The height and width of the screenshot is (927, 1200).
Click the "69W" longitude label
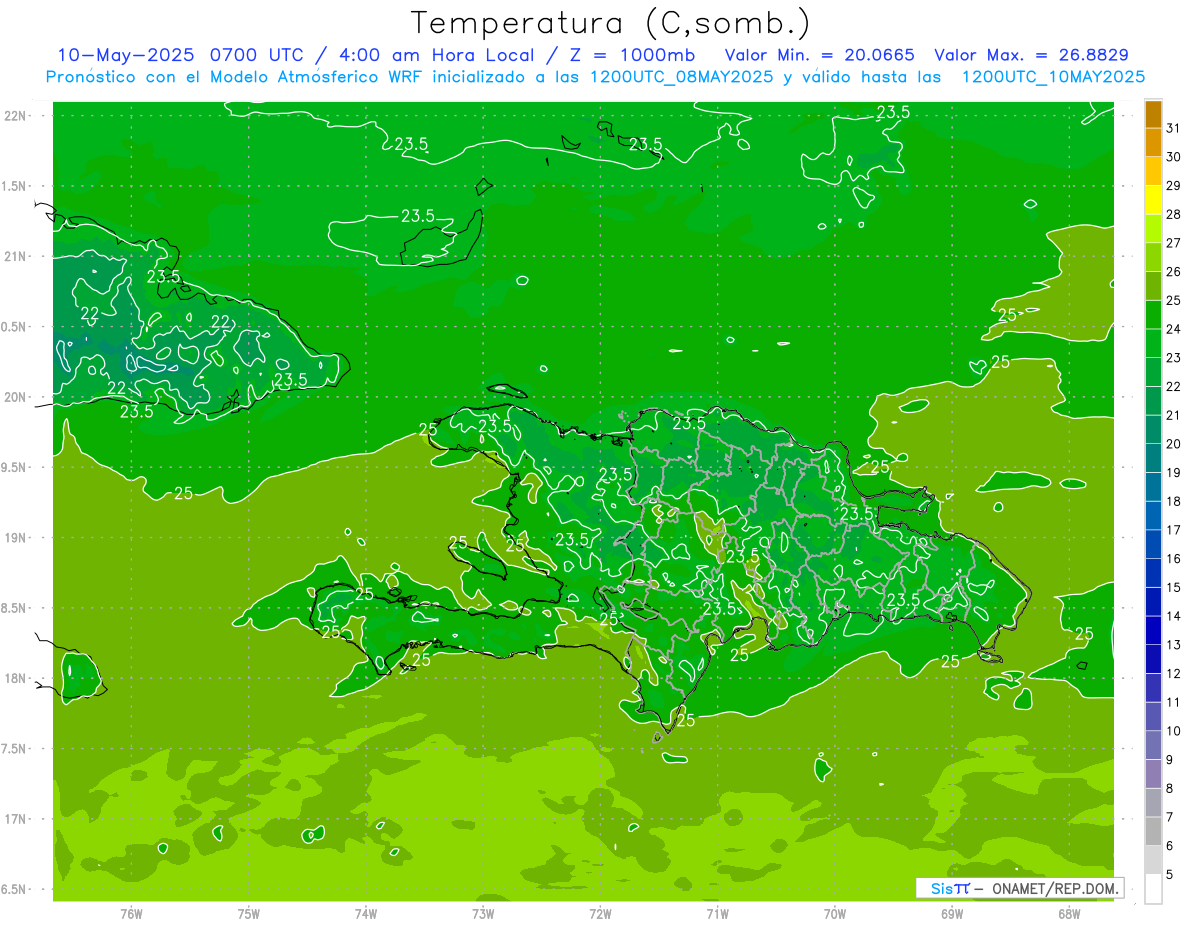tap(952, 914)
